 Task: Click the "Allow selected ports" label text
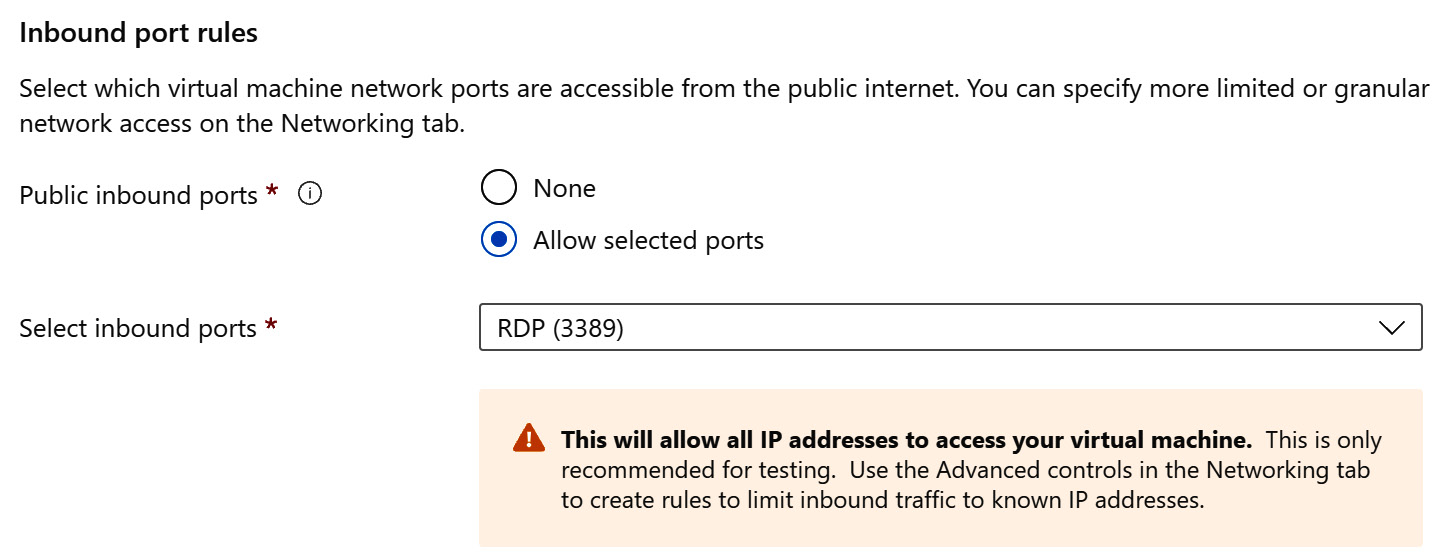[x=648, y=240]
